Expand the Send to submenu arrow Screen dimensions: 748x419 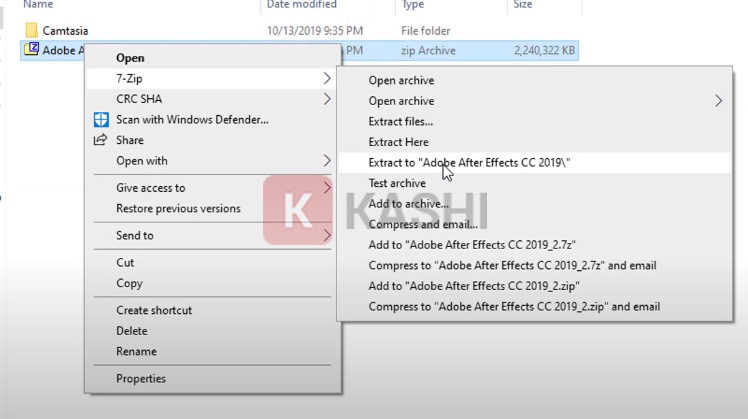(327, 235)
